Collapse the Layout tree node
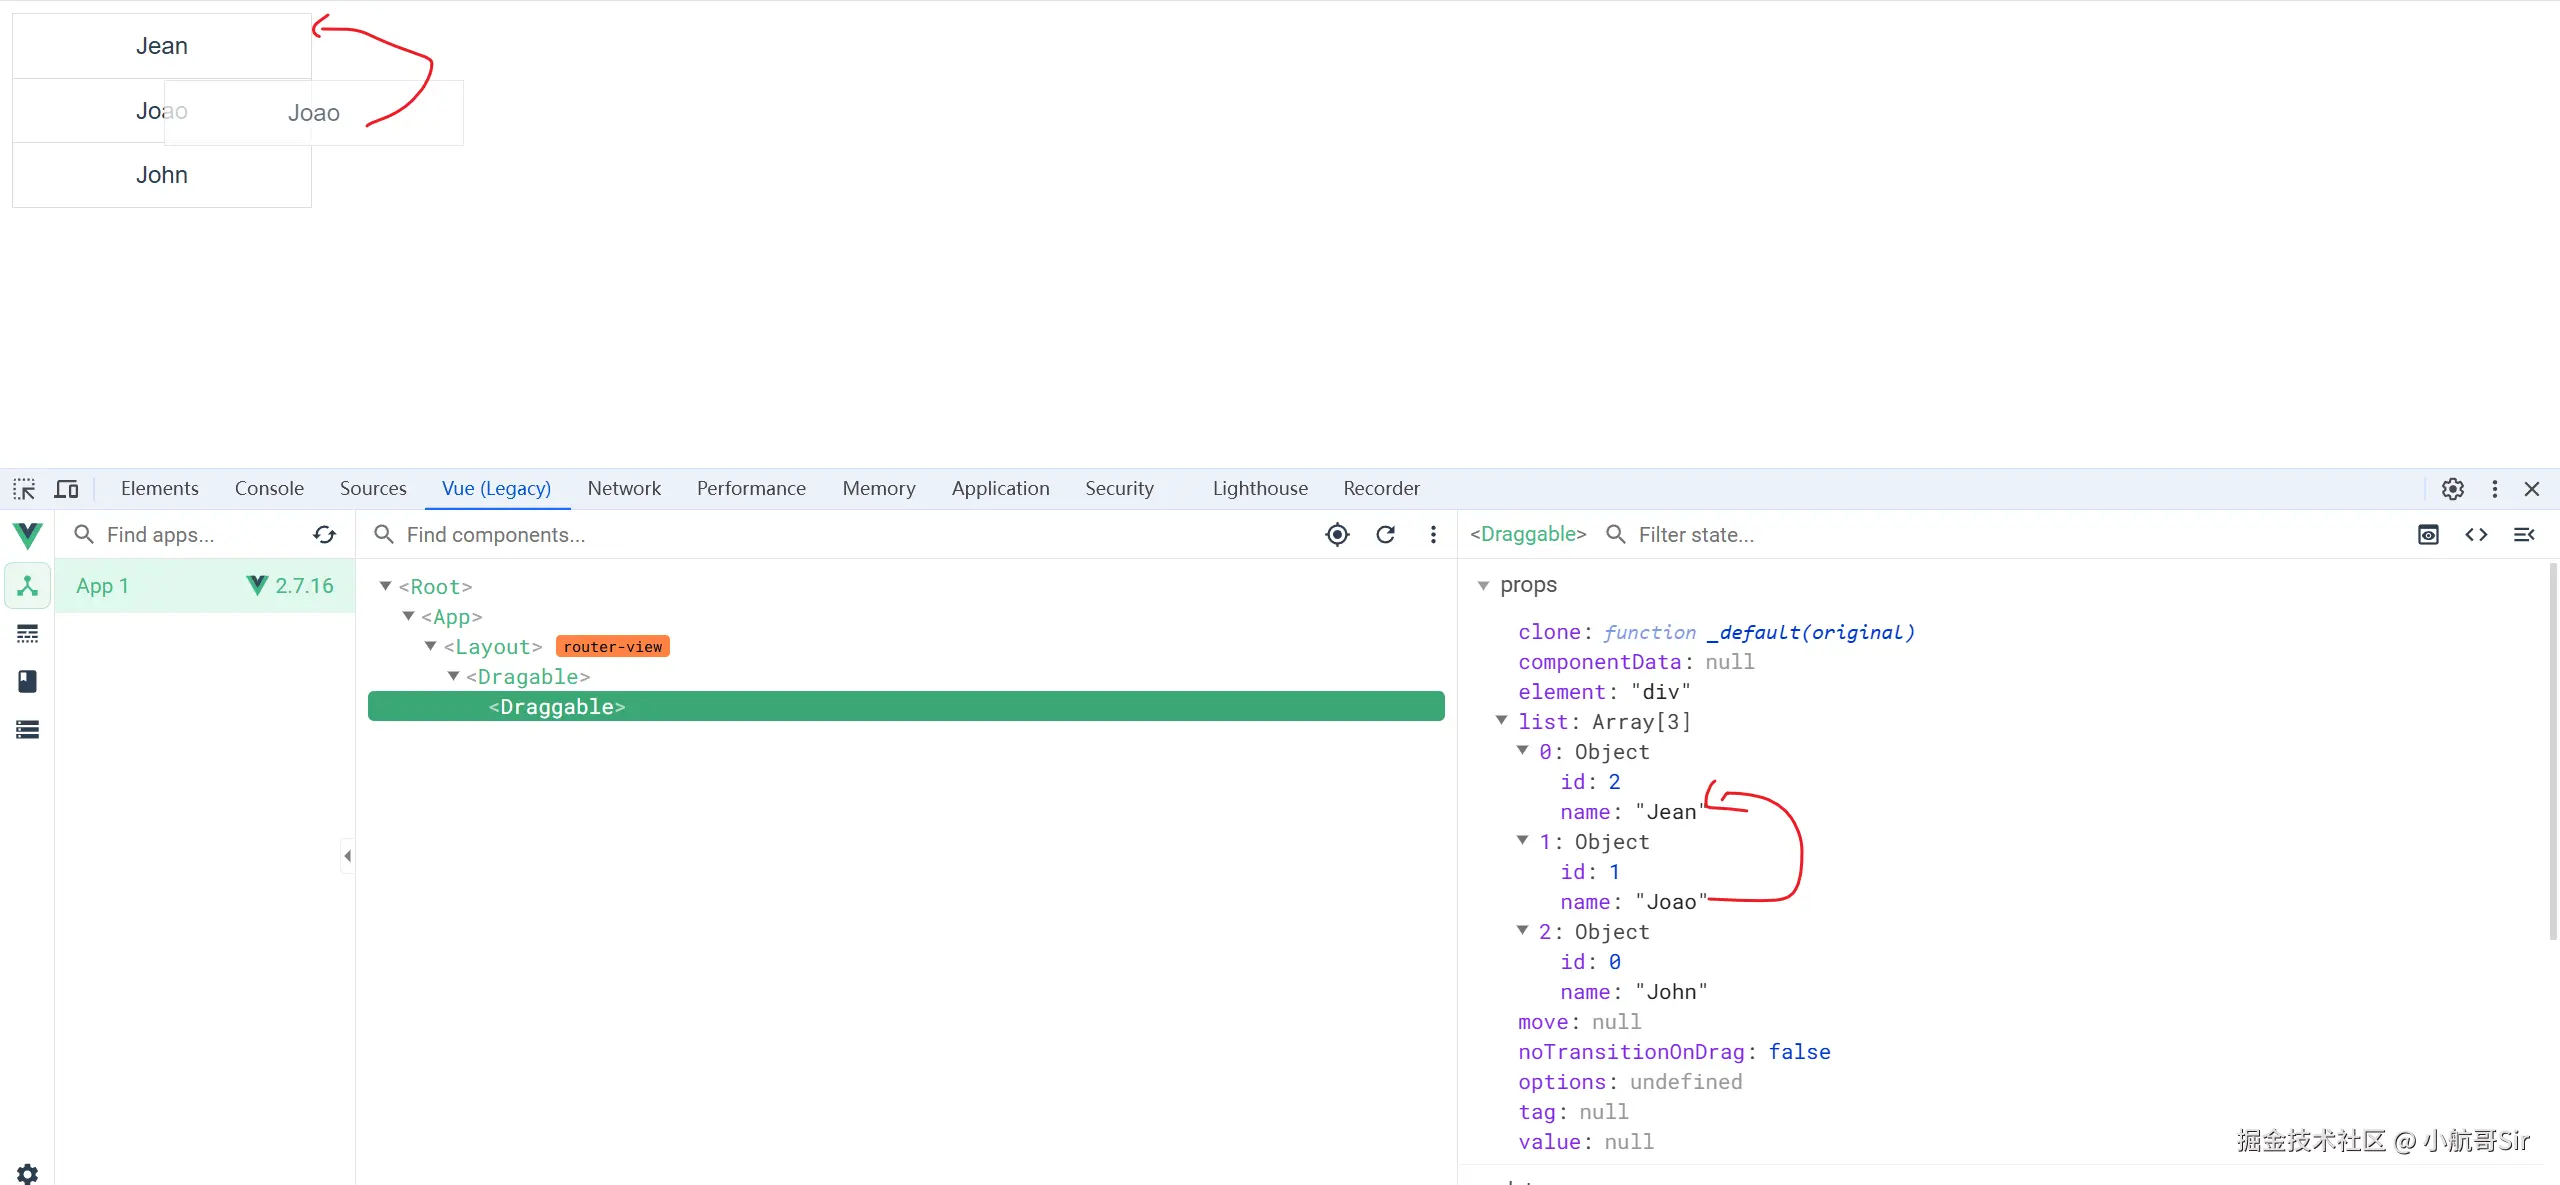Viewport: 2560px width, 1185px height. (431, 647)
